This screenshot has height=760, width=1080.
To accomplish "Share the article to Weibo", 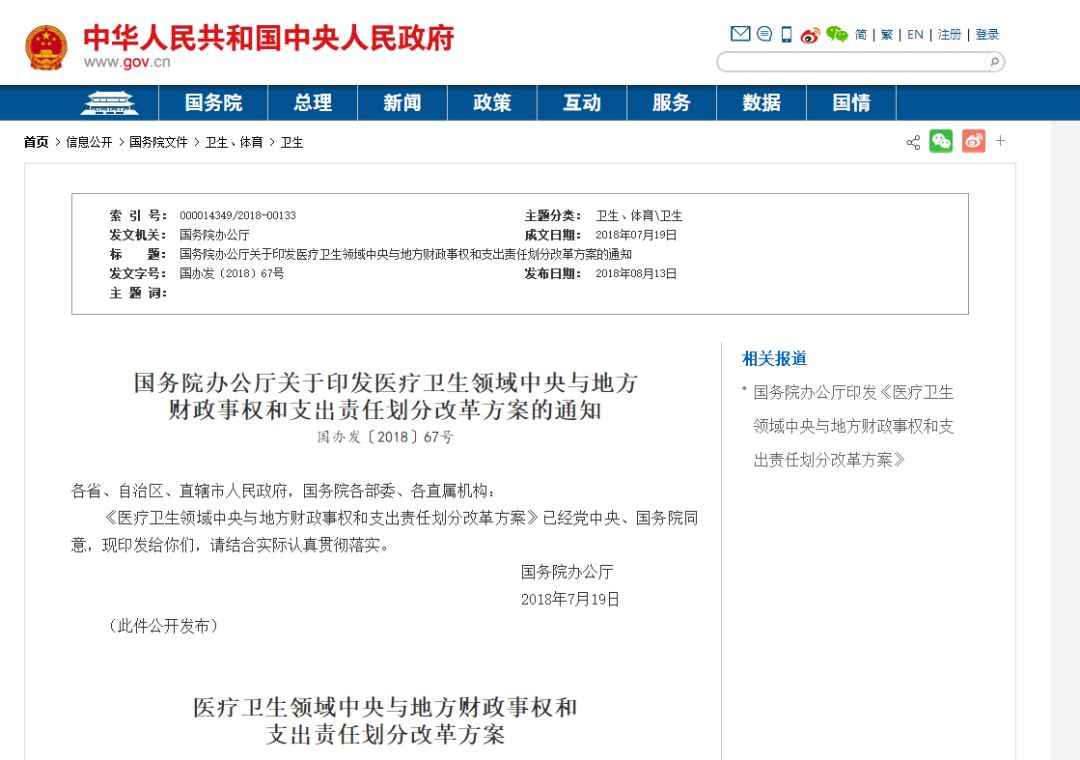I will click(973, 141).
